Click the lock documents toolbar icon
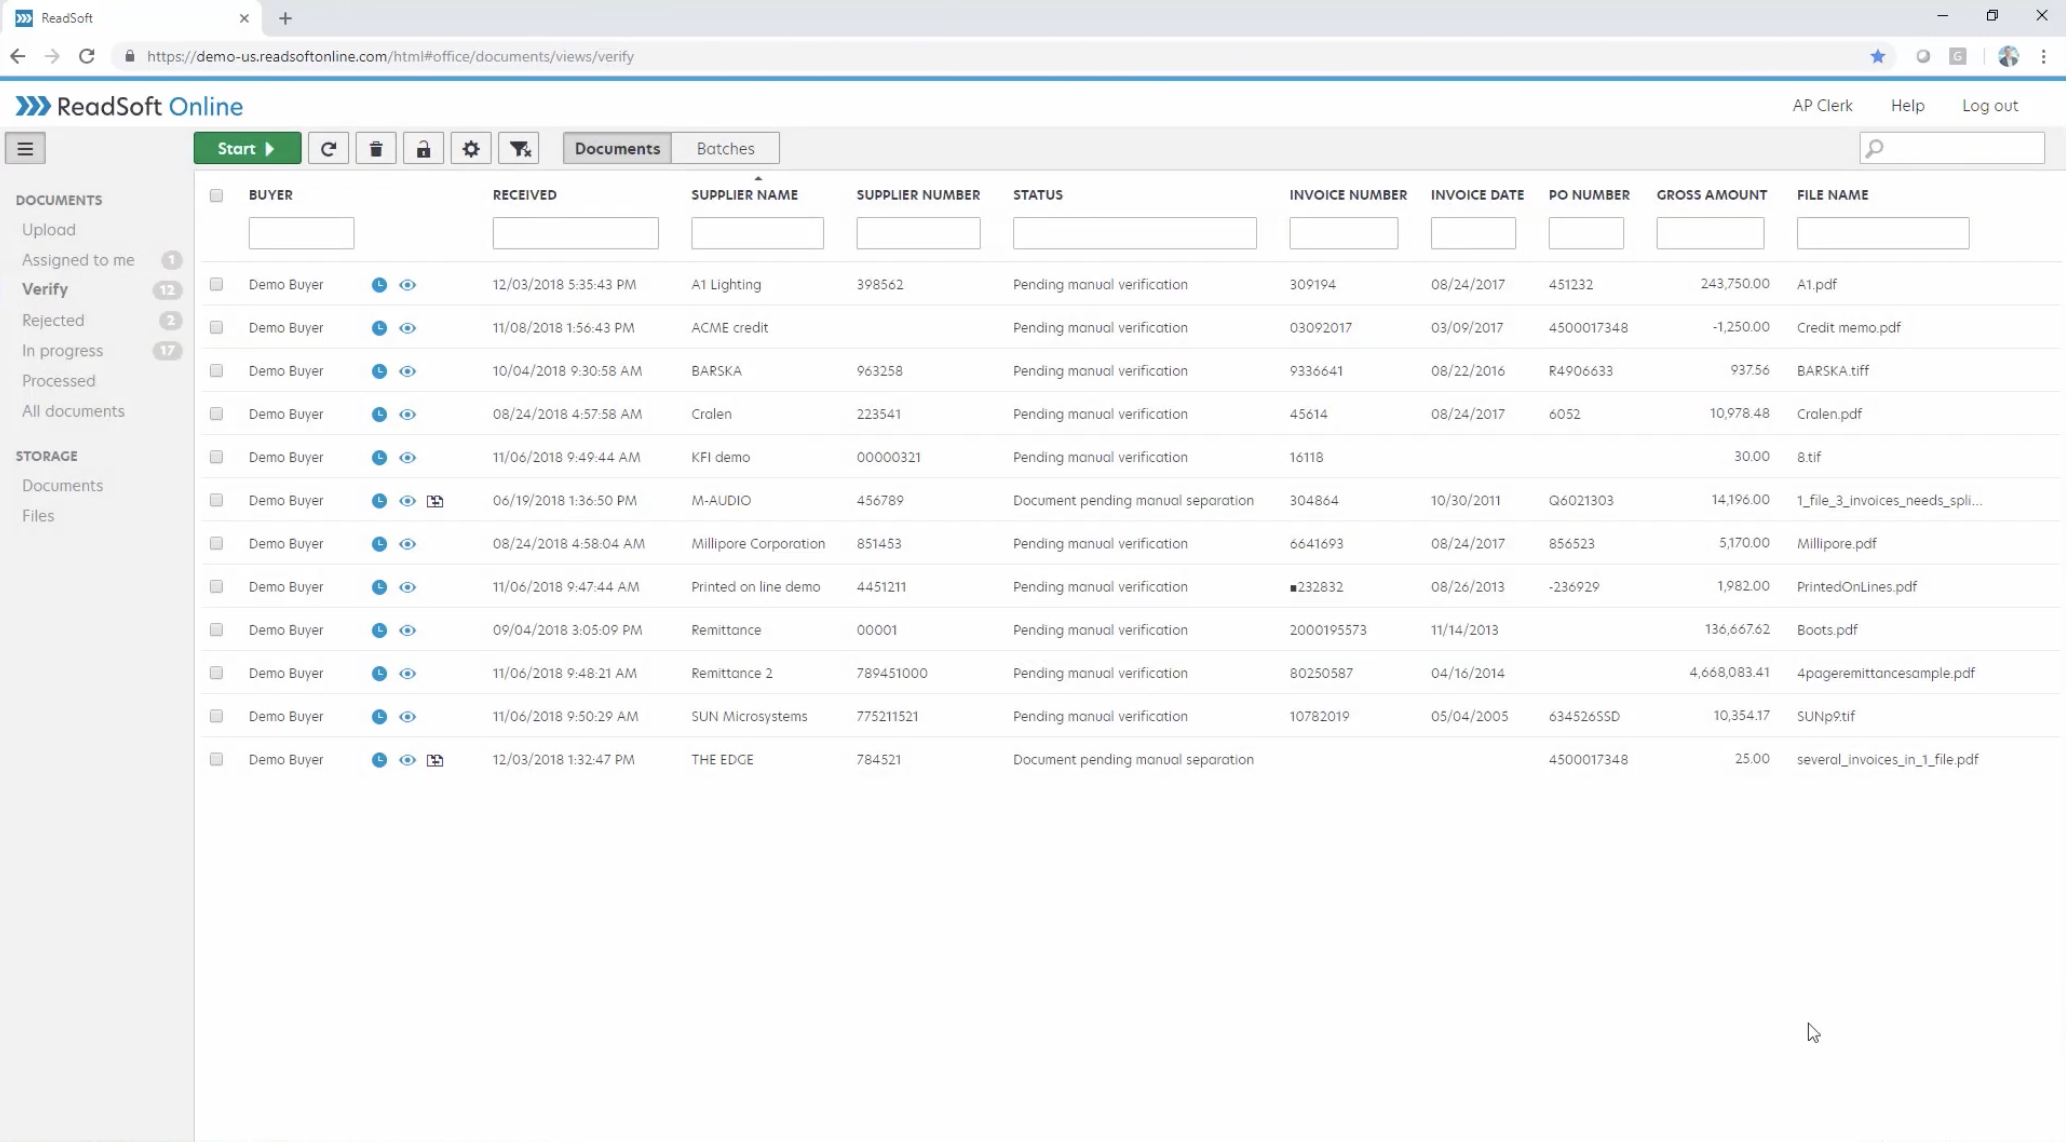Viewport: 2066px width, 1142px height. 423,148
